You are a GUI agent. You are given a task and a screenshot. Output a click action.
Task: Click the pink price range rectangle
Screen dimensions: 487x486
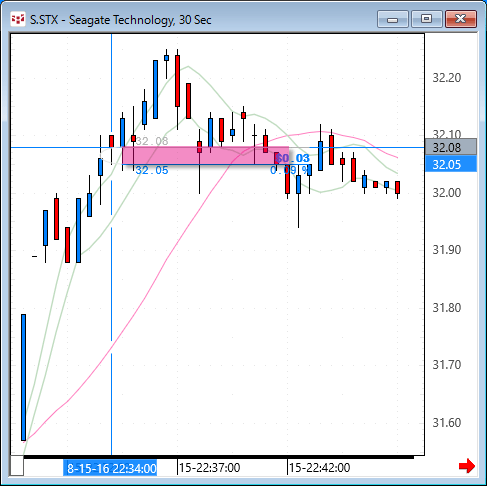pyautogui.click(x=206, y=156)
